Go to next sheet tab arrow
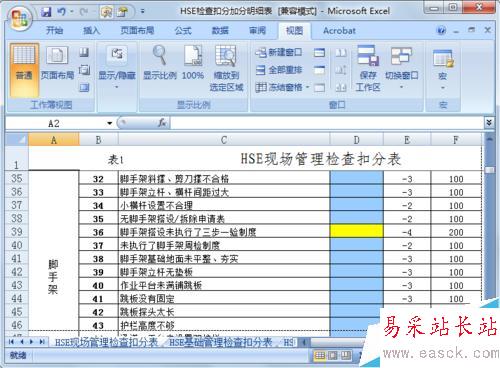Image resolution: width=500 pixels, height=368 pixels. [32, 342]
